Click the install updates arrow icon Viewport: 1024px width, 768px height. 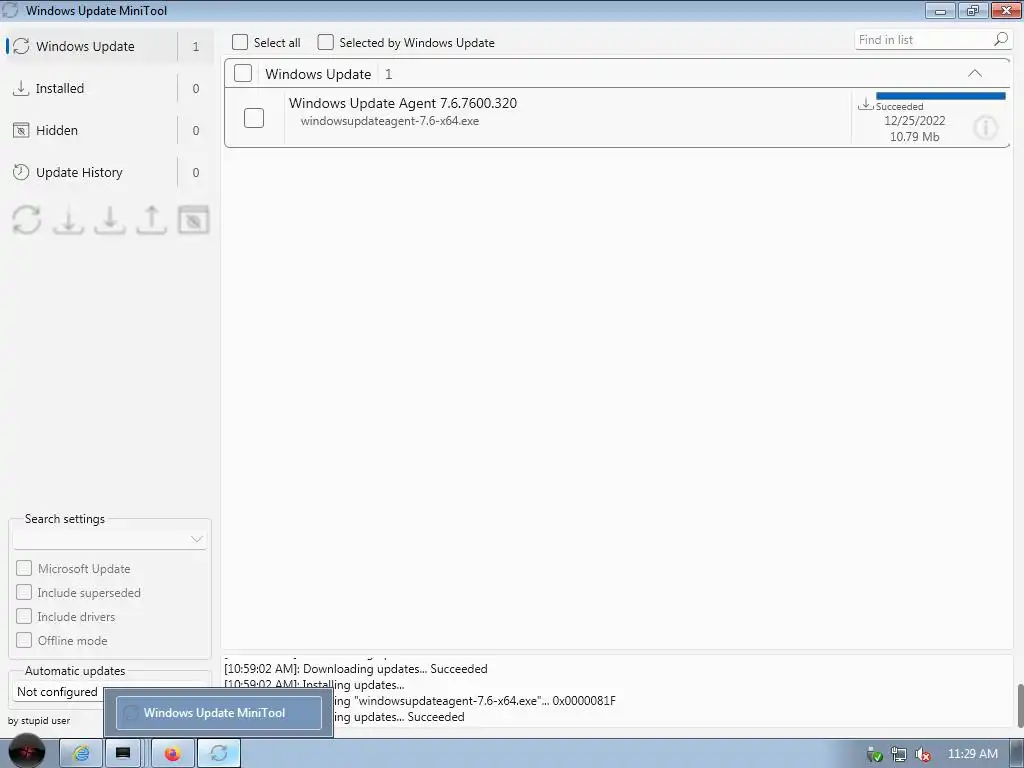click(x=110, y=219)
